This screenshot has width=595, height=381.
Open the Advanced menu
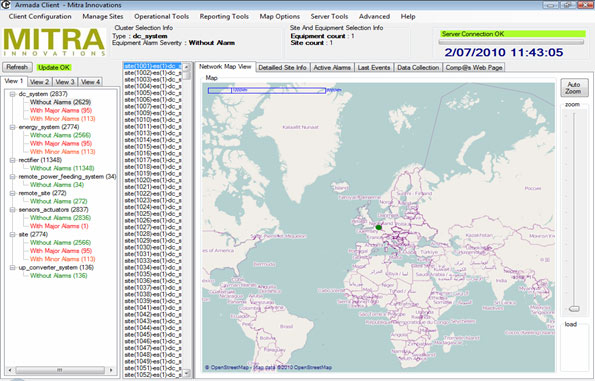374,17
